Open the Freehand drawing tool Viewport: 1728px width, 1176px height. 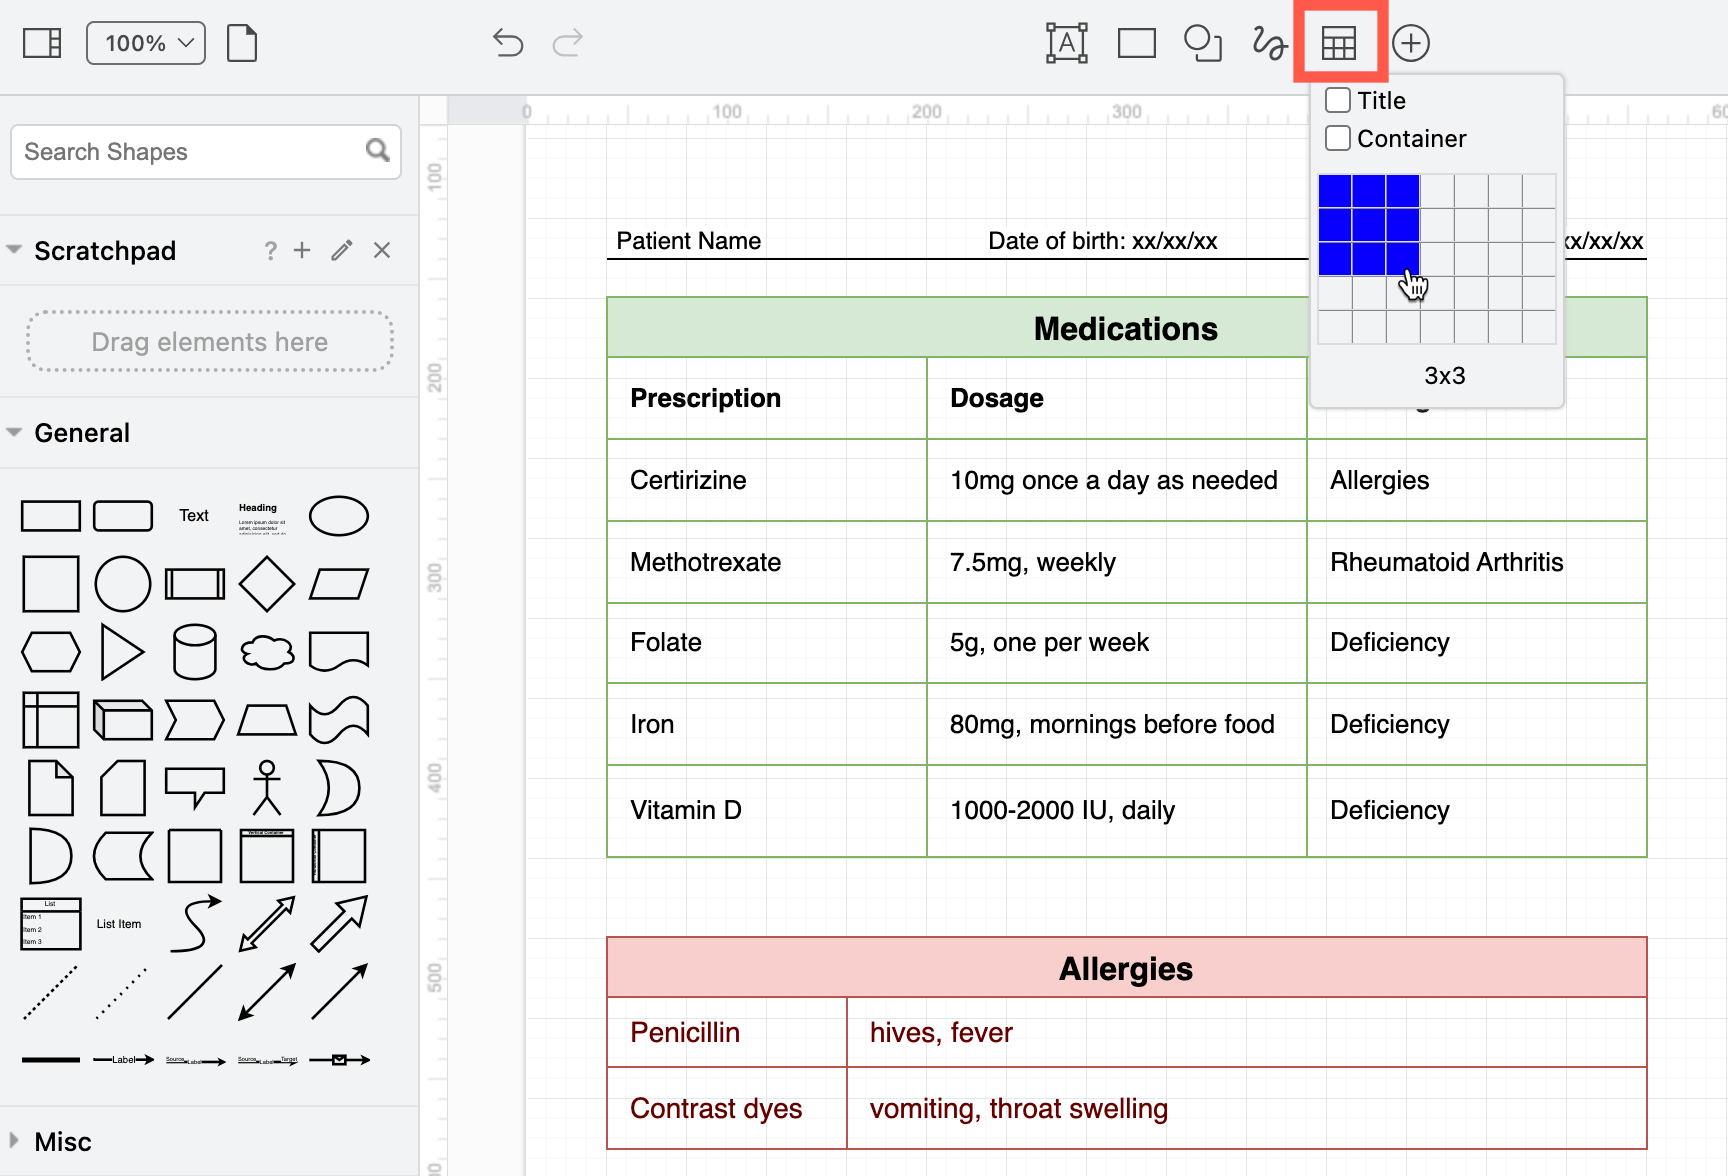[1268, 42]
